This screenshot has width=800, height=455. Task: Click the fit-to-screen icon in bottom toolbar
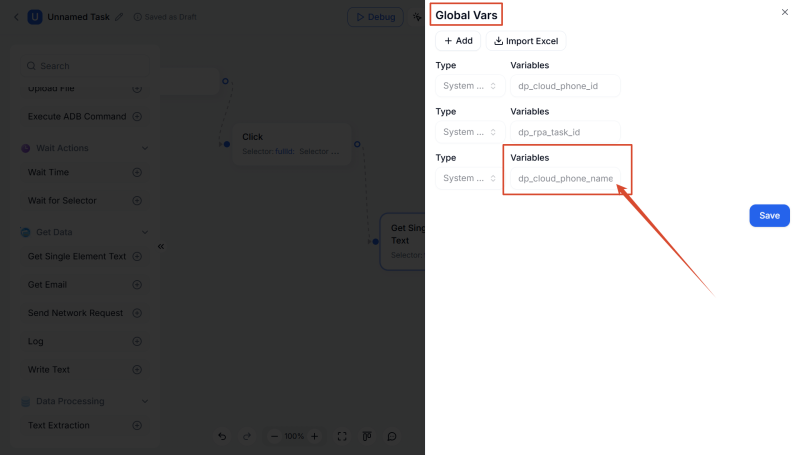click(342, 436)
